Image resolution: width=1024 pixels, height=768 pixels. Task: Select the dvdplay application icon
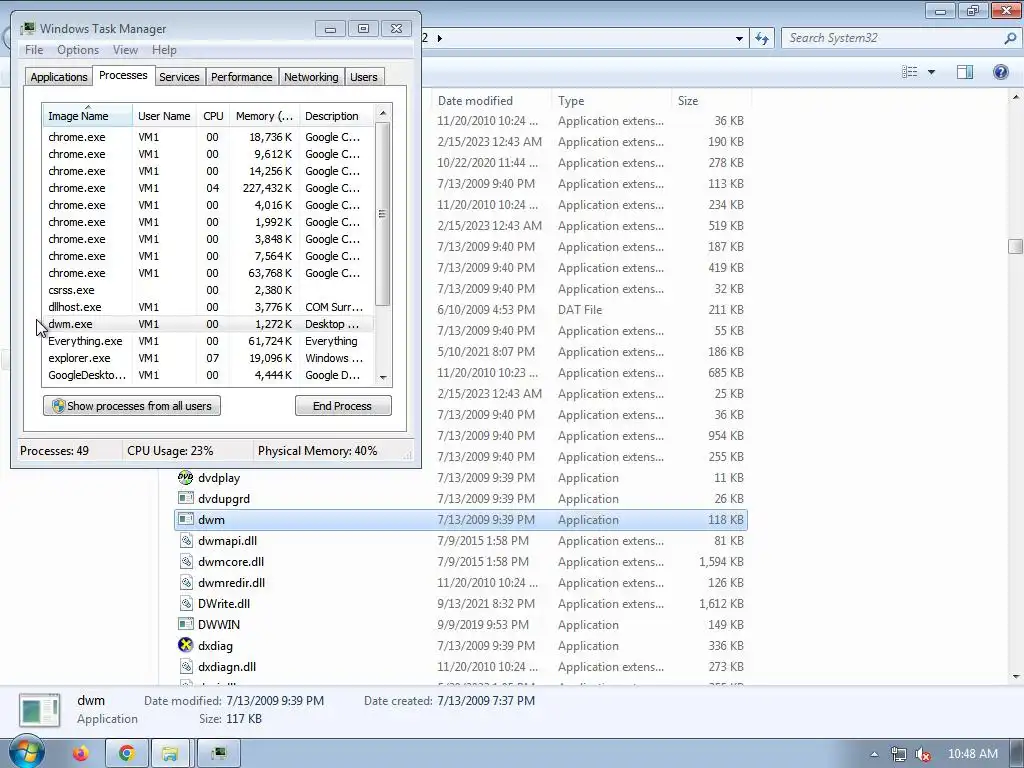[x=185, y=477]
